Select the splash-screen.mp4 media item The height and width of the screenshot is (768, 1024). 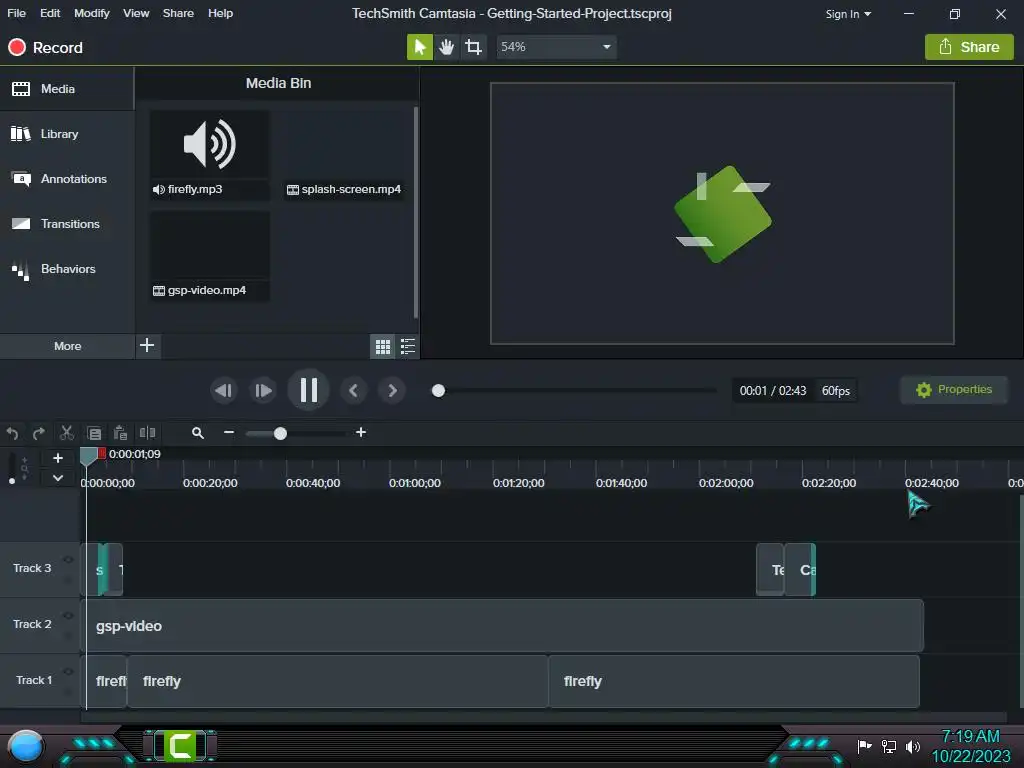(x=344, y=155)
